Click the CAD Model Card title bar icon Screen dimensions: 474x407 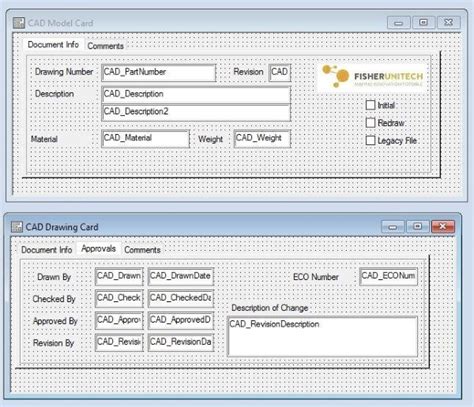[x=19, y=23]
